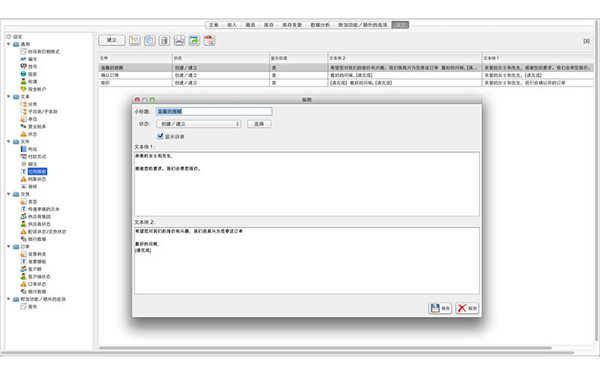The image size is (600, 375).
Task: Click the edit pencil toolbar icon
Action: 135,40
